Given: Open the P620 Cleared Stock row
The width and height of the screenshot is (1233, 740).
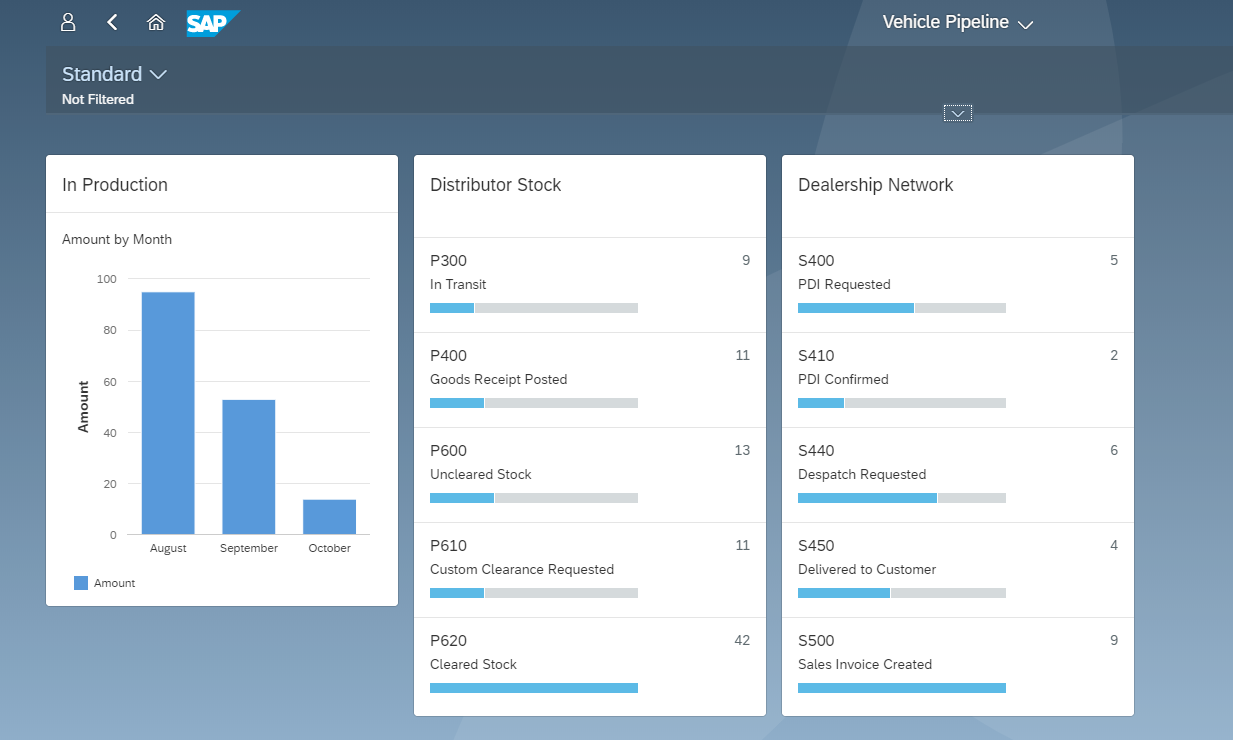Looking at the screenshot, I should coord(590,666).
